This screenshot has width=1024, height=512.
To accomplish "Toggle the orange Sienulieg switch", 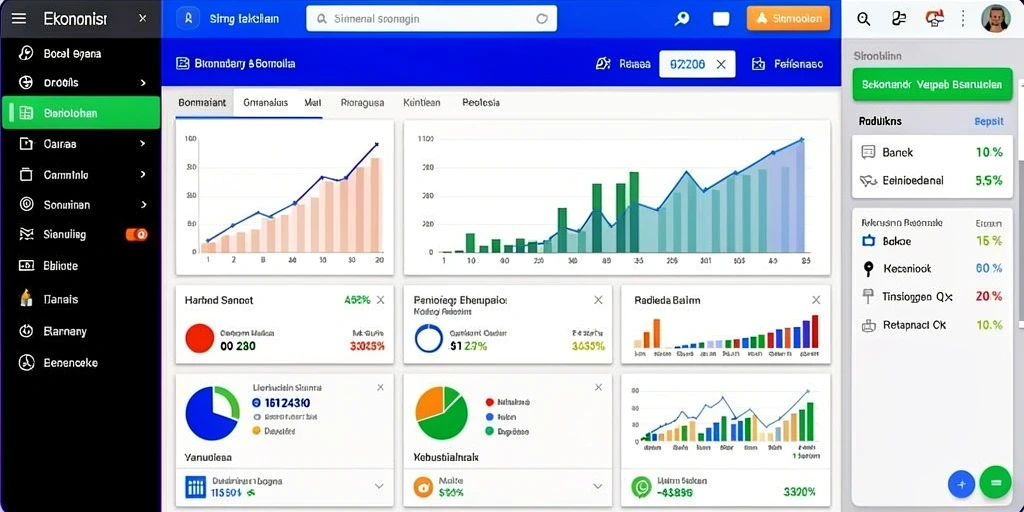I will pos(136,234).
